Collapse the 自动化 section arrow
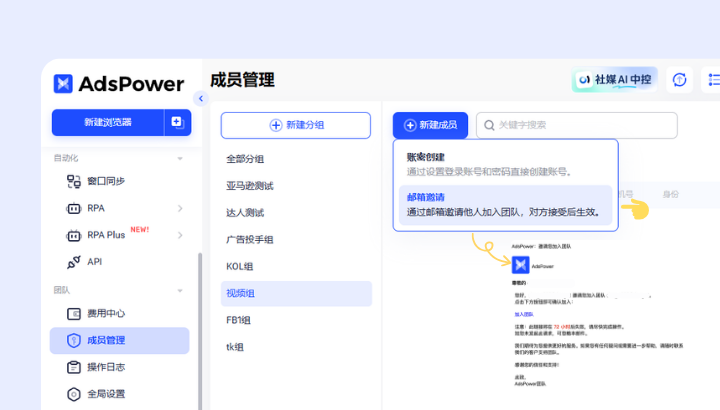Screen dimensions: 720x410 pos(180,158)
